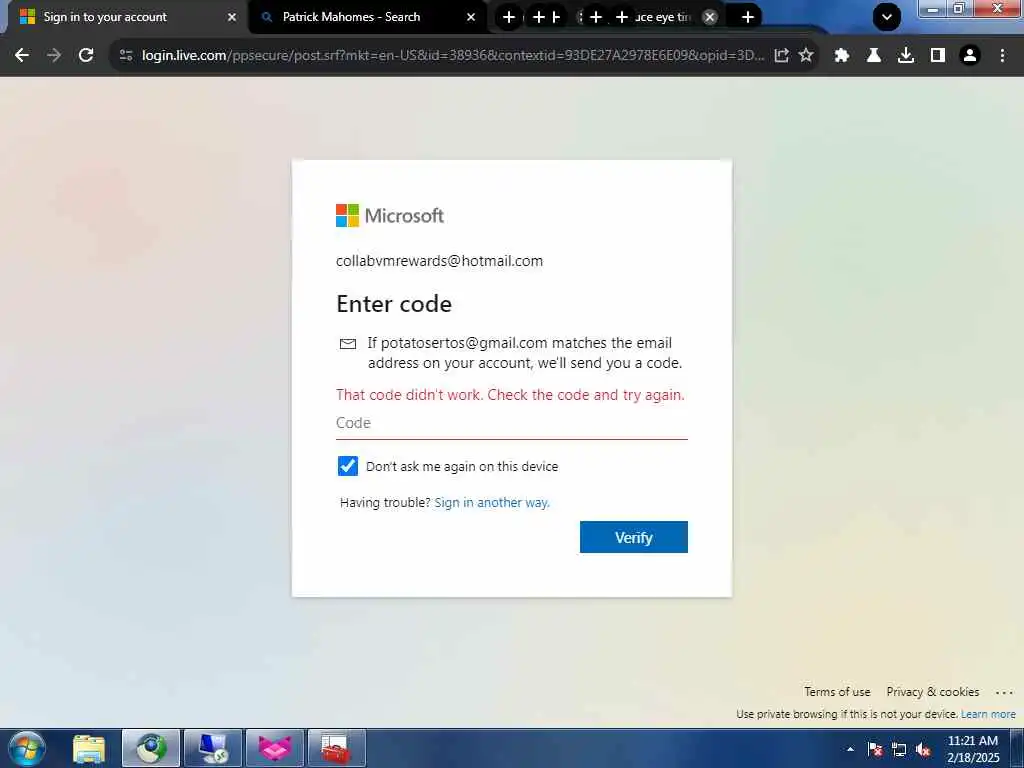
Task: Click the 'Enter code' heading
Action: tap(394, 304)
